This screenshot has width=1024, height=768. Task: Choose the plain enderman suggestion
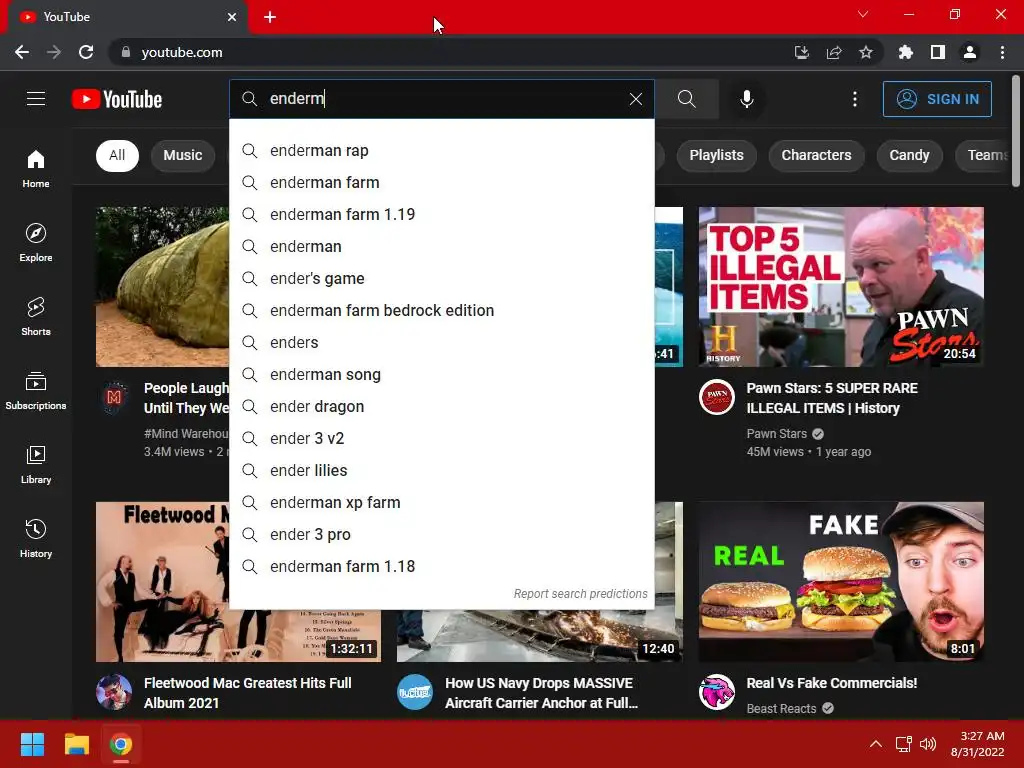[x=442, y=247]
